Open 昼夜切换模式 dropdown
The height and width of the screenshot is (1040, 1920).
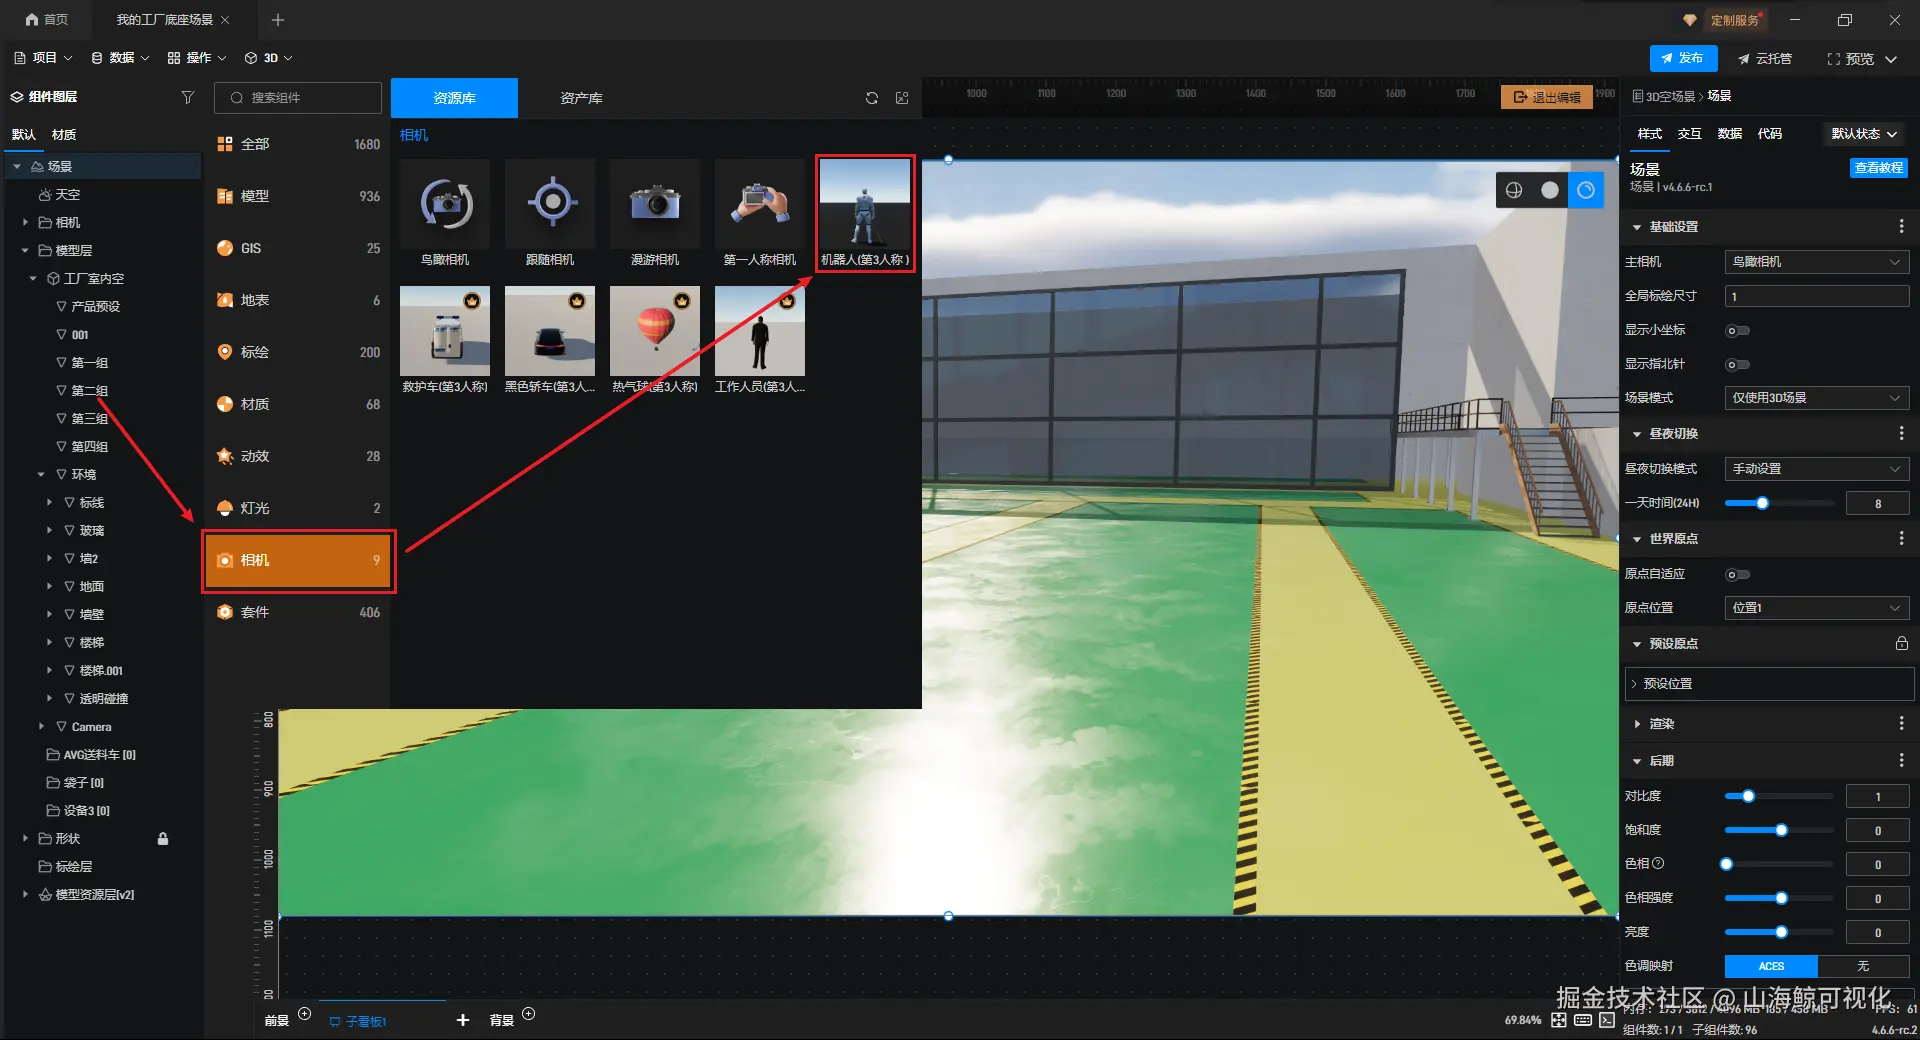1817,469
